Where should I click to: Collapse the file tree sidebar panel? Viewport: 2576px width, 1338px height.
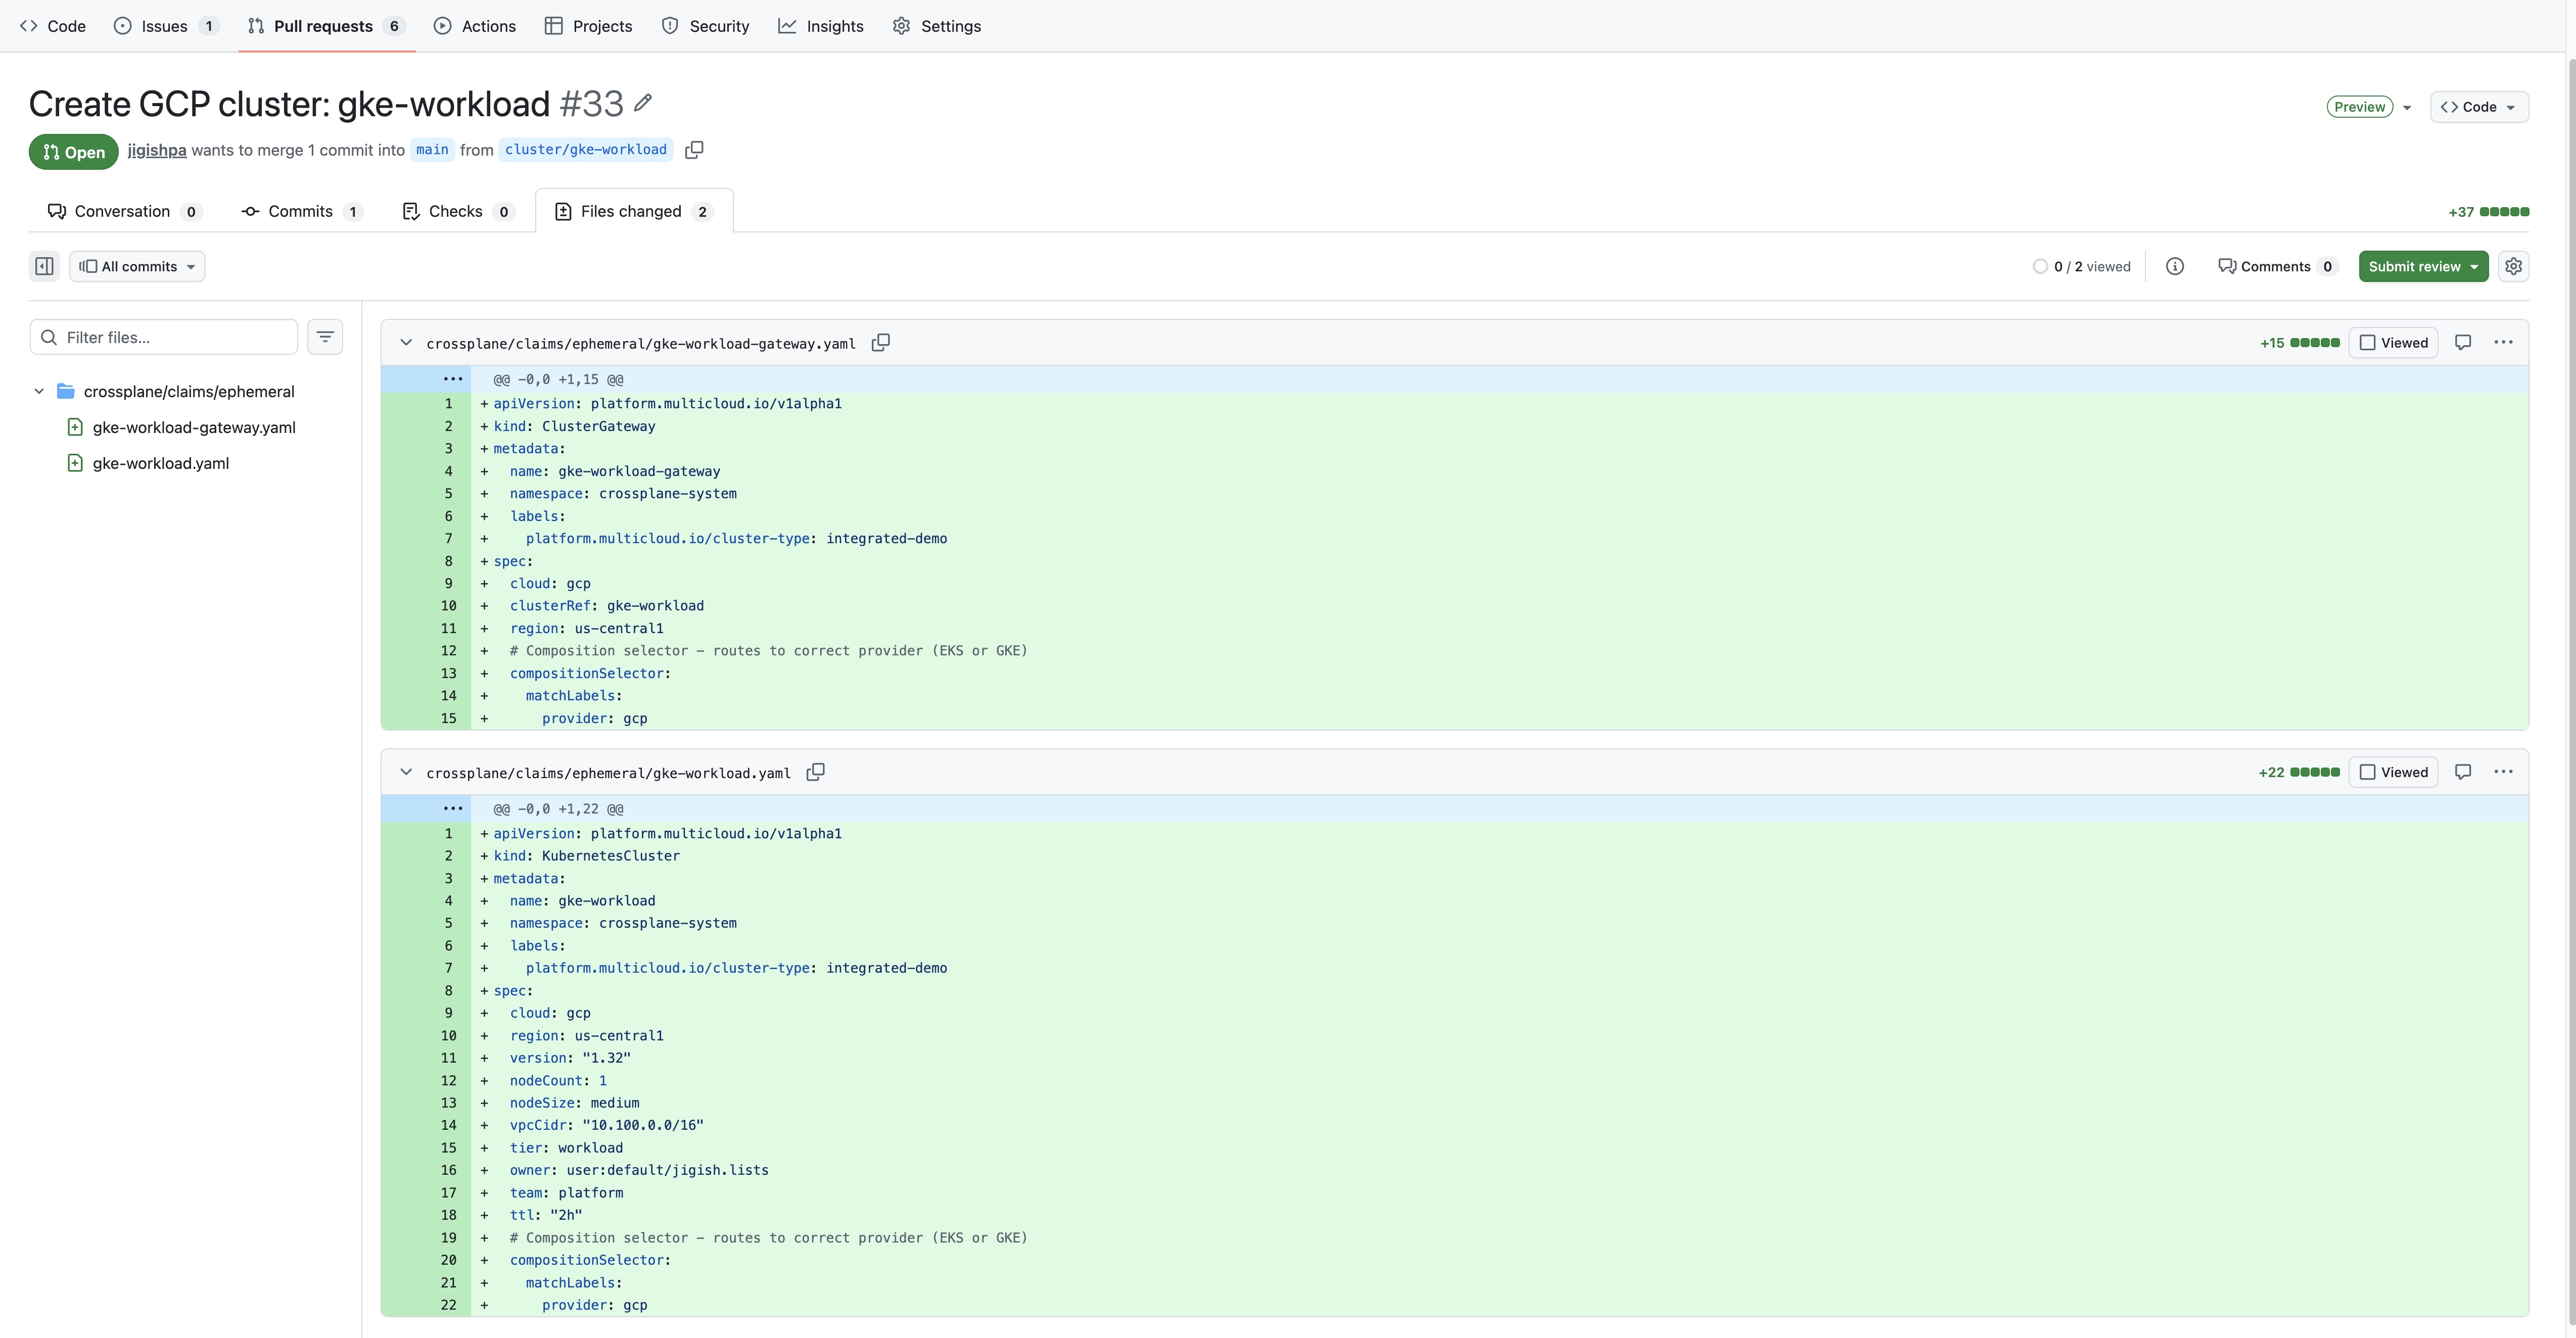pos(44,265)
